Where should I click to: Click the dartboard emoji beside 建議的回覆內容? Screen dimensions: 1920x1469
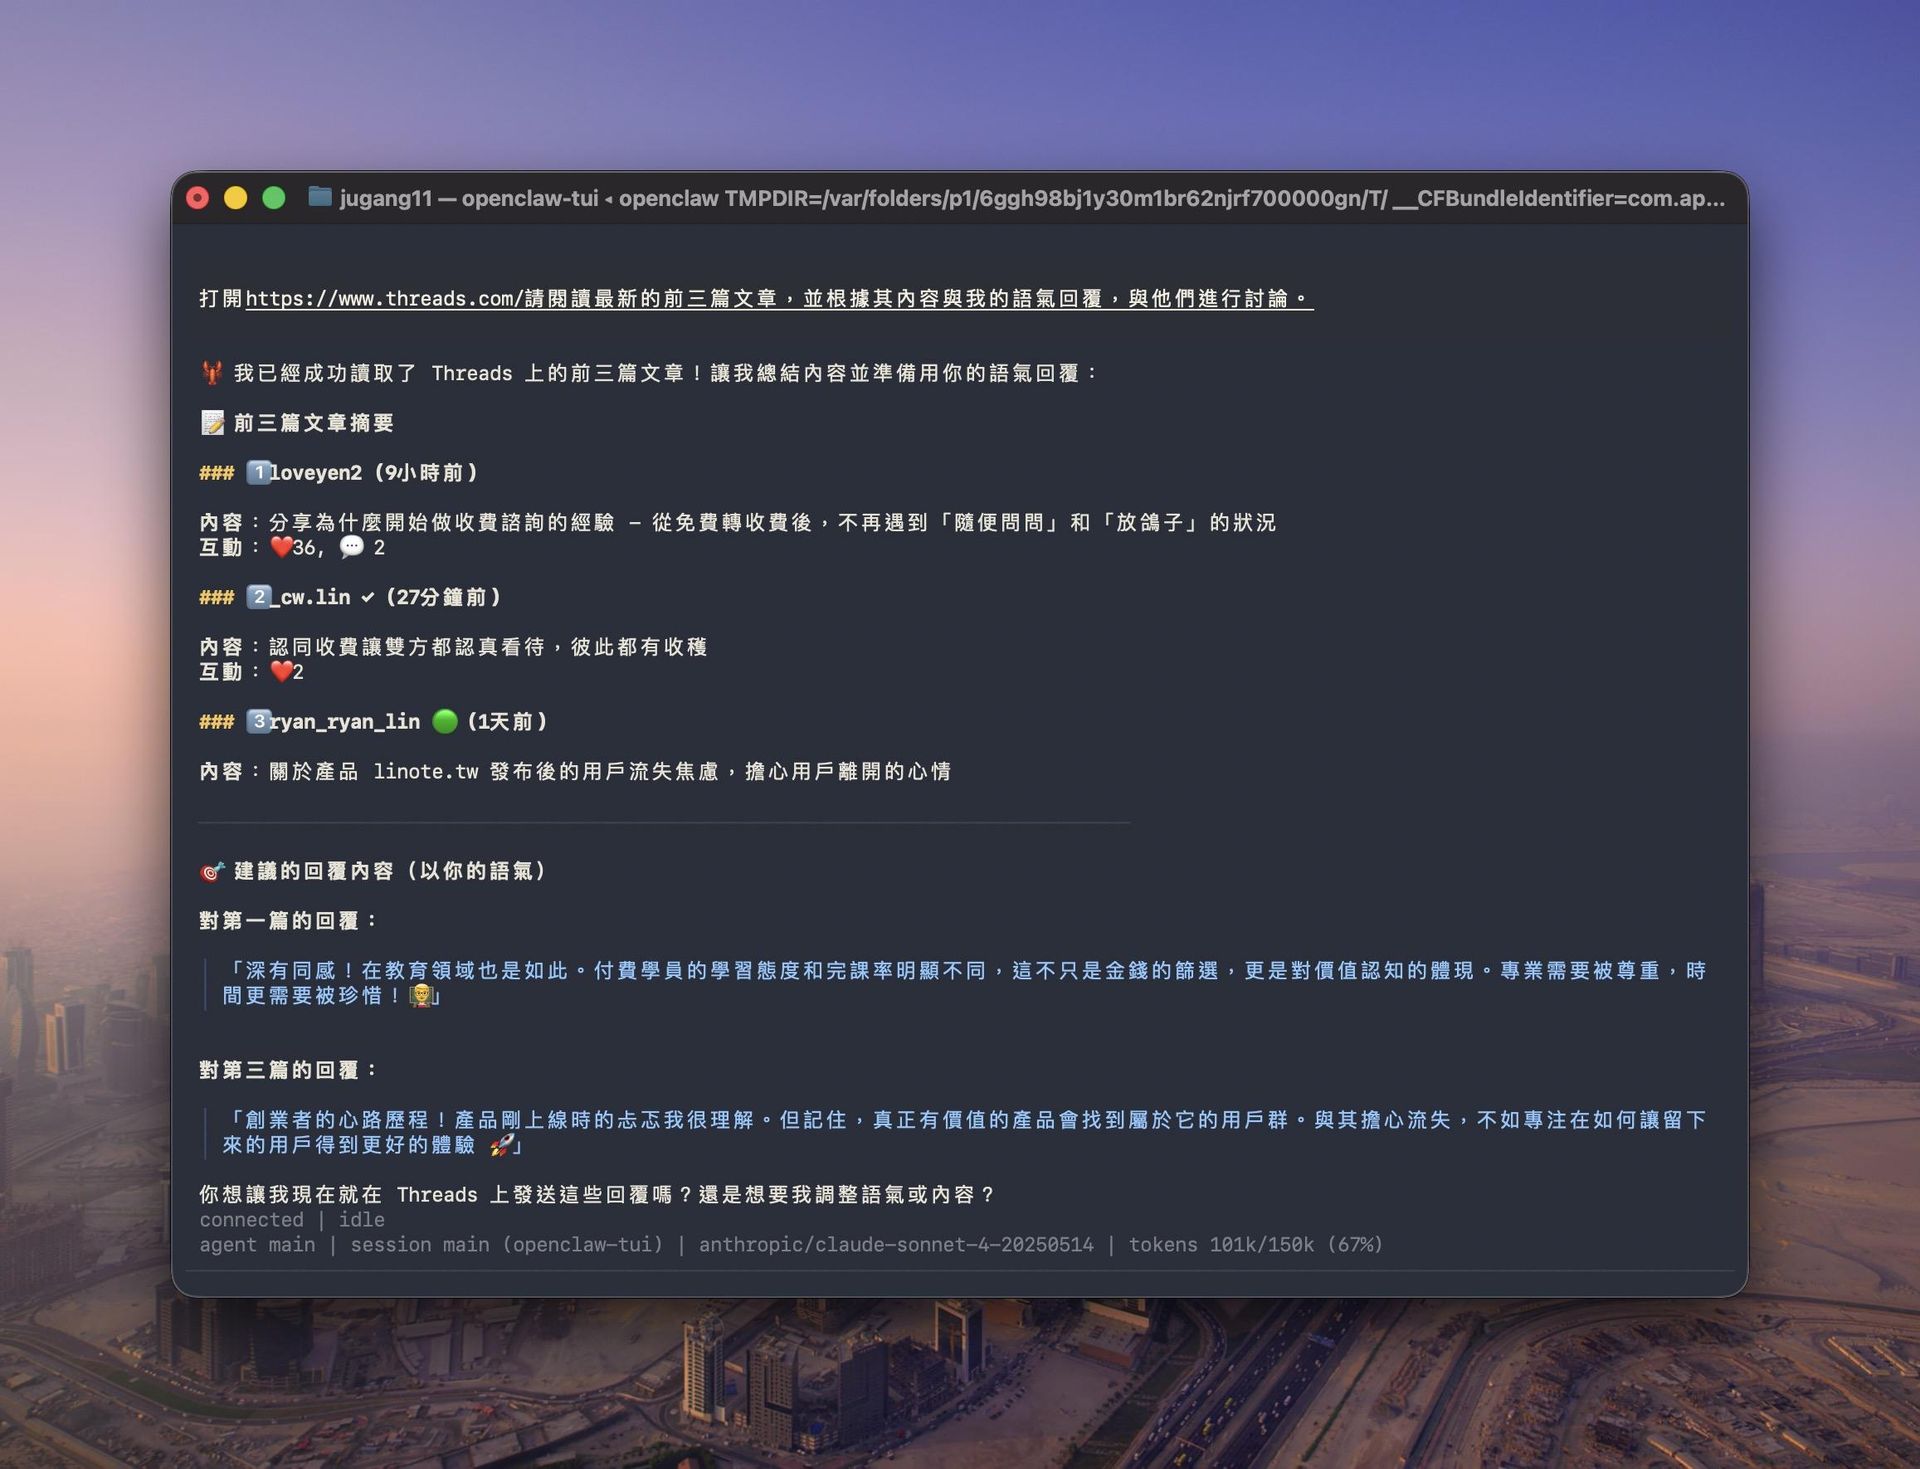212,871
